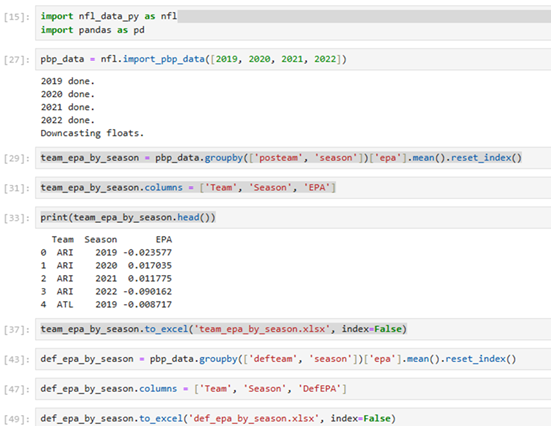The width and height of the screenshot is (551, 426).
Task: Click the def_epa_by_season.columns assignment cell
Action: click(293, 389)
